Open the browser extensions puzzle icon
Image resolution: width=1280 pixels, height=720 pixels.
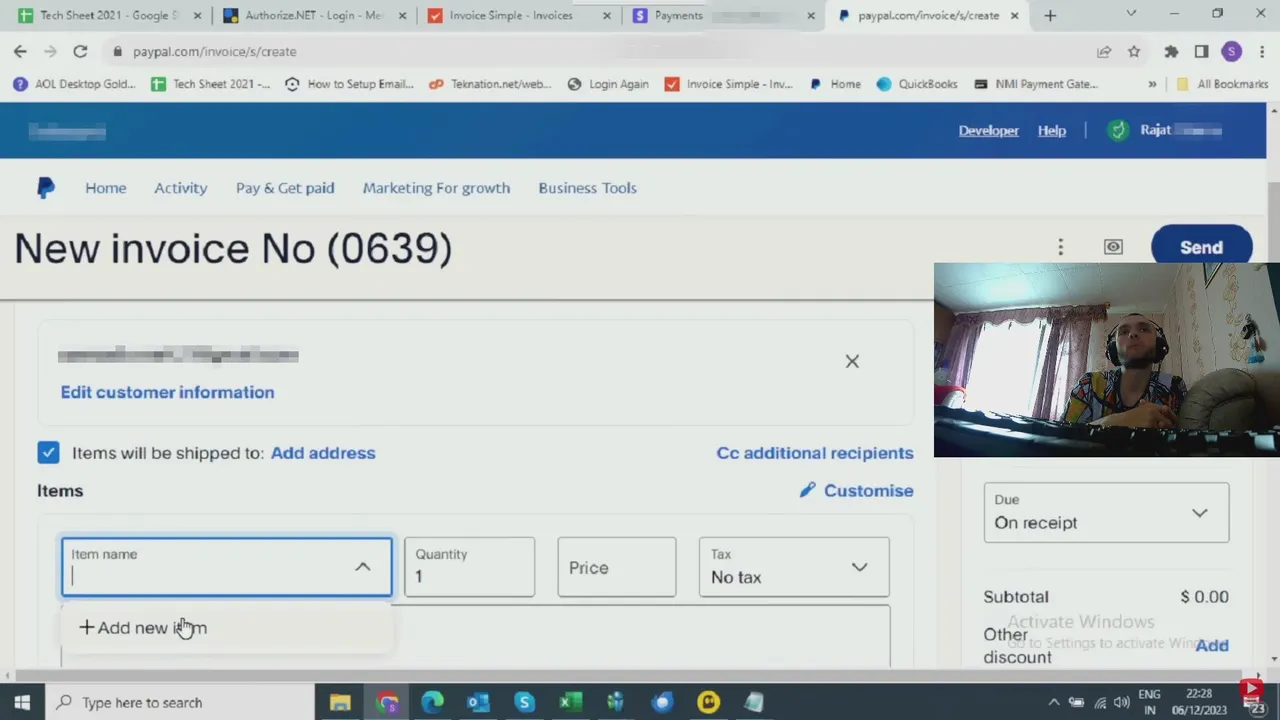pyautogui.click(x=1171, y=51)
